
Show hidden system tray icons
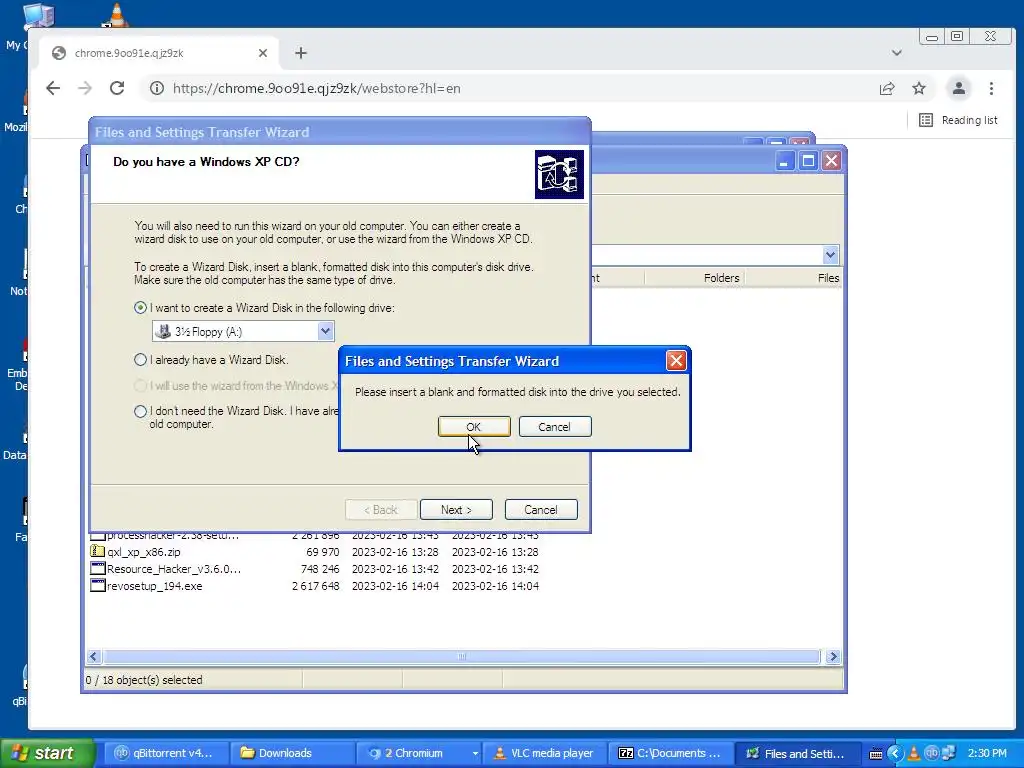pyautogui.click(x=895, y=754)
